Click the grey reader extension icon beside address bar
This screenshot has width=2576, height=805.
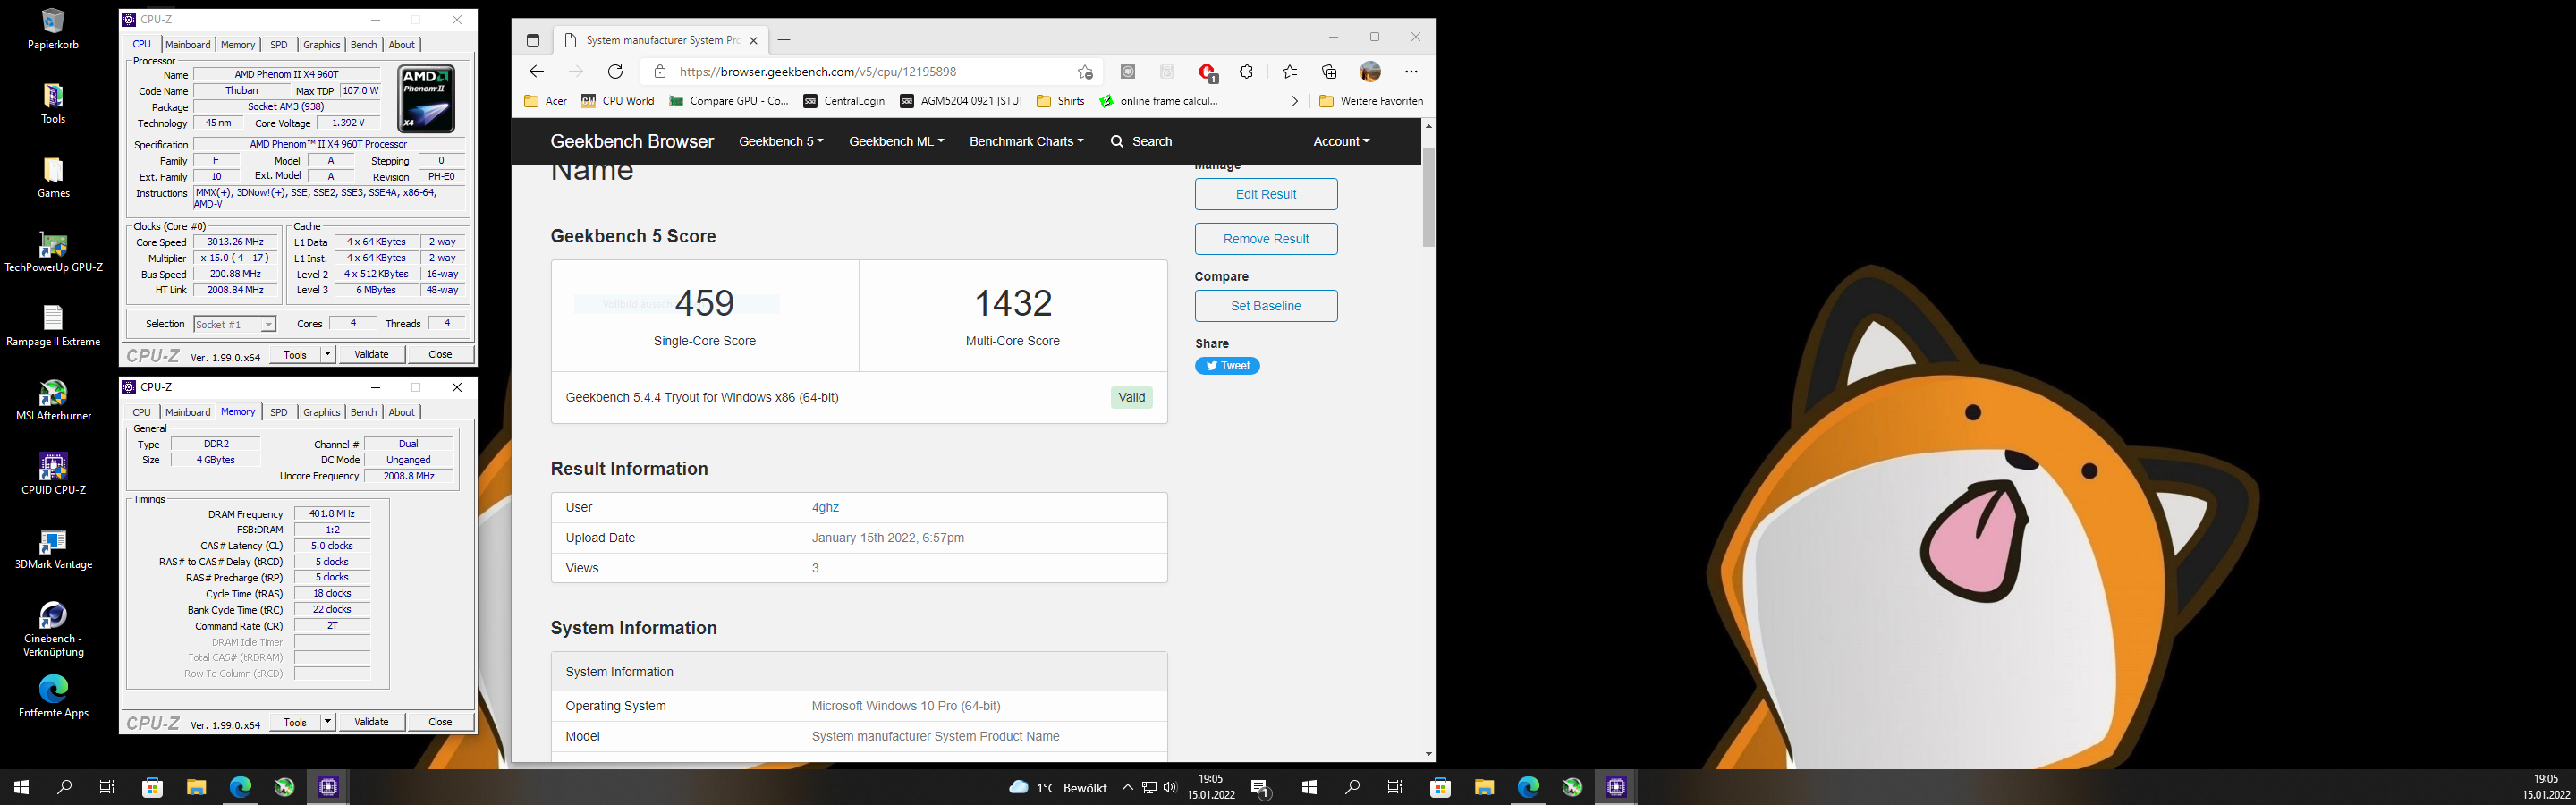click(1128, 71)
